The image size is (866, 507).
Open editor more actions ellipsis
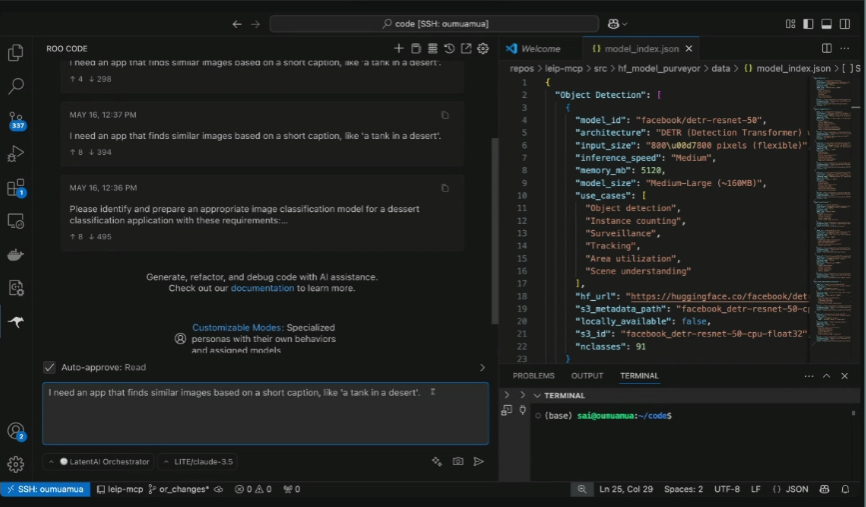pyautogui.click(x=844, y=49)
